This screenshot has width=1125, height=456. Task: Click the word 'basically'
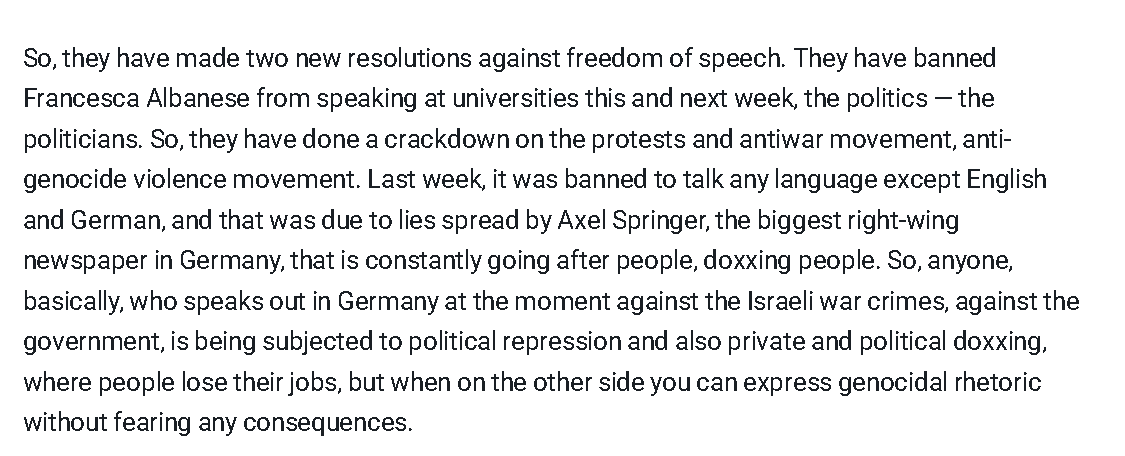[x=74, y=302]
